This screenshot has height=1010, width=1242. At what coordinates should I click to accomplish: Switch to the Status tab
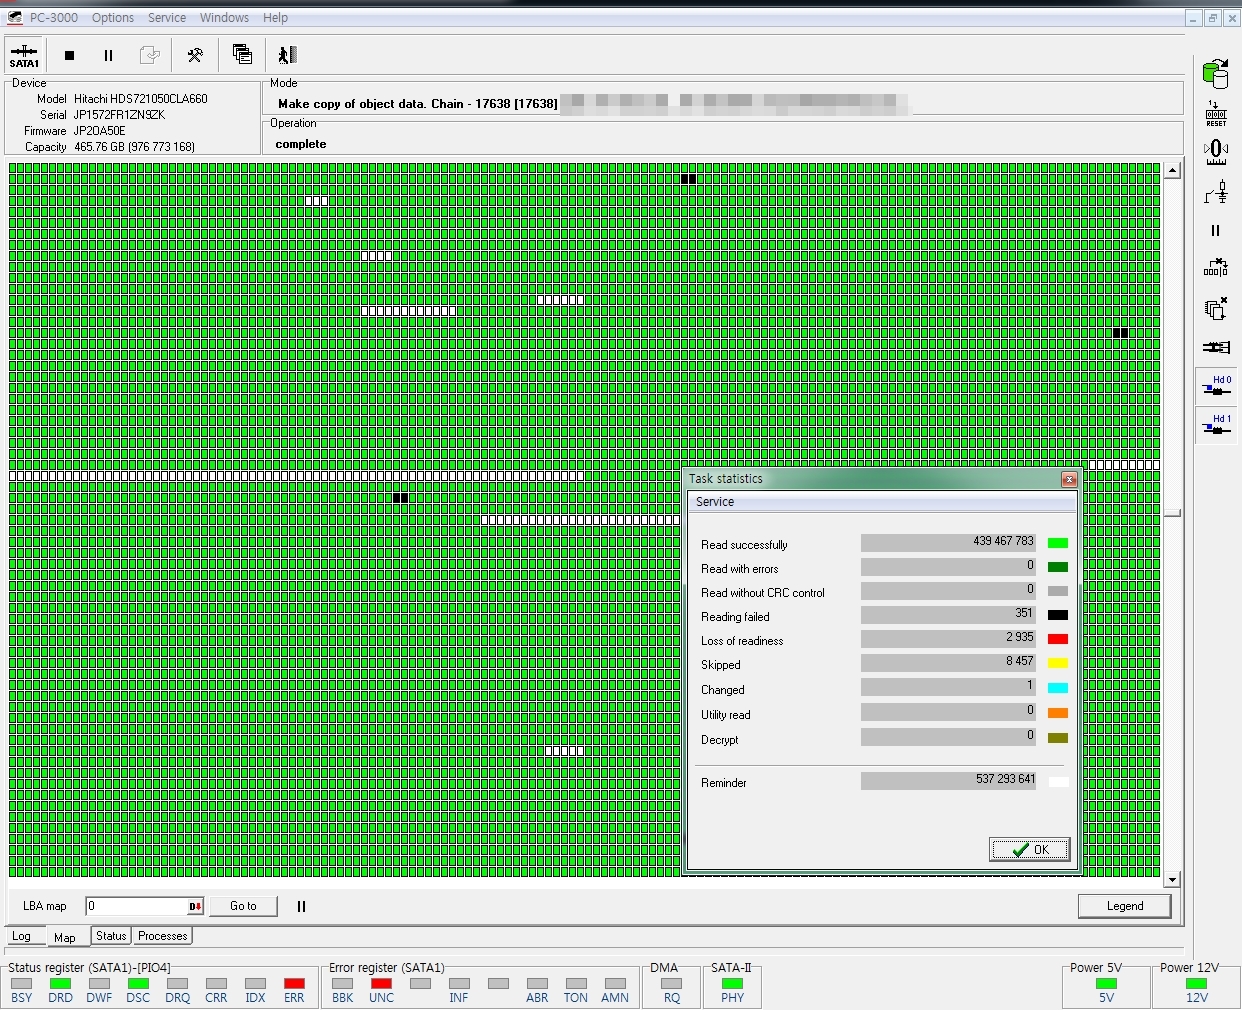pos(111,936)
